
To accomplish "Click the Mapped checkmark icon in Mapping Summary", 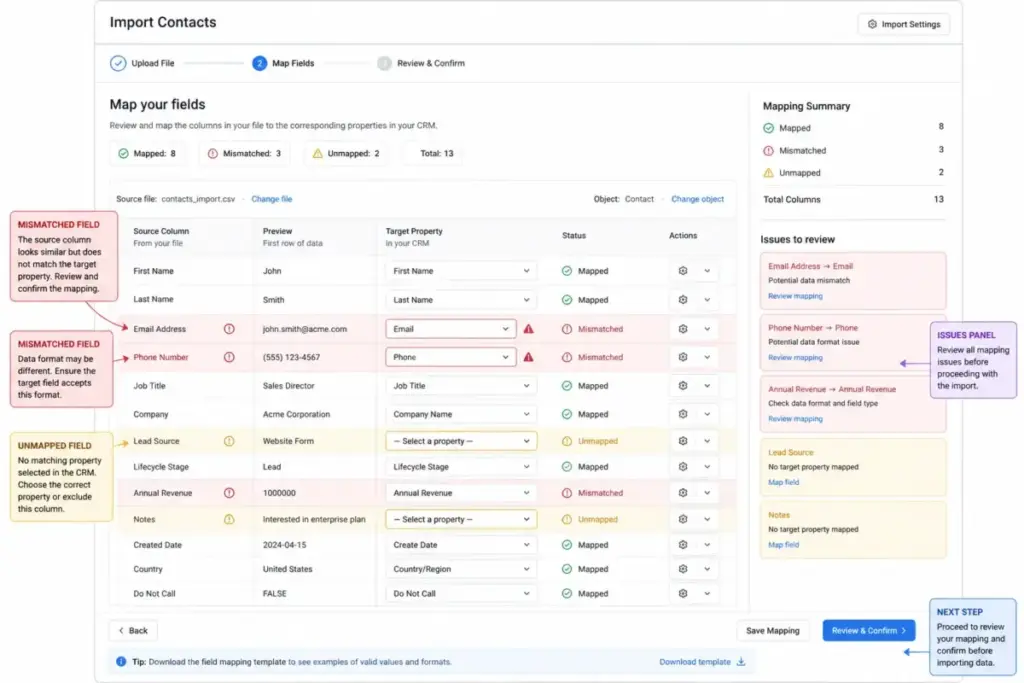I will (x=769, y=128).
